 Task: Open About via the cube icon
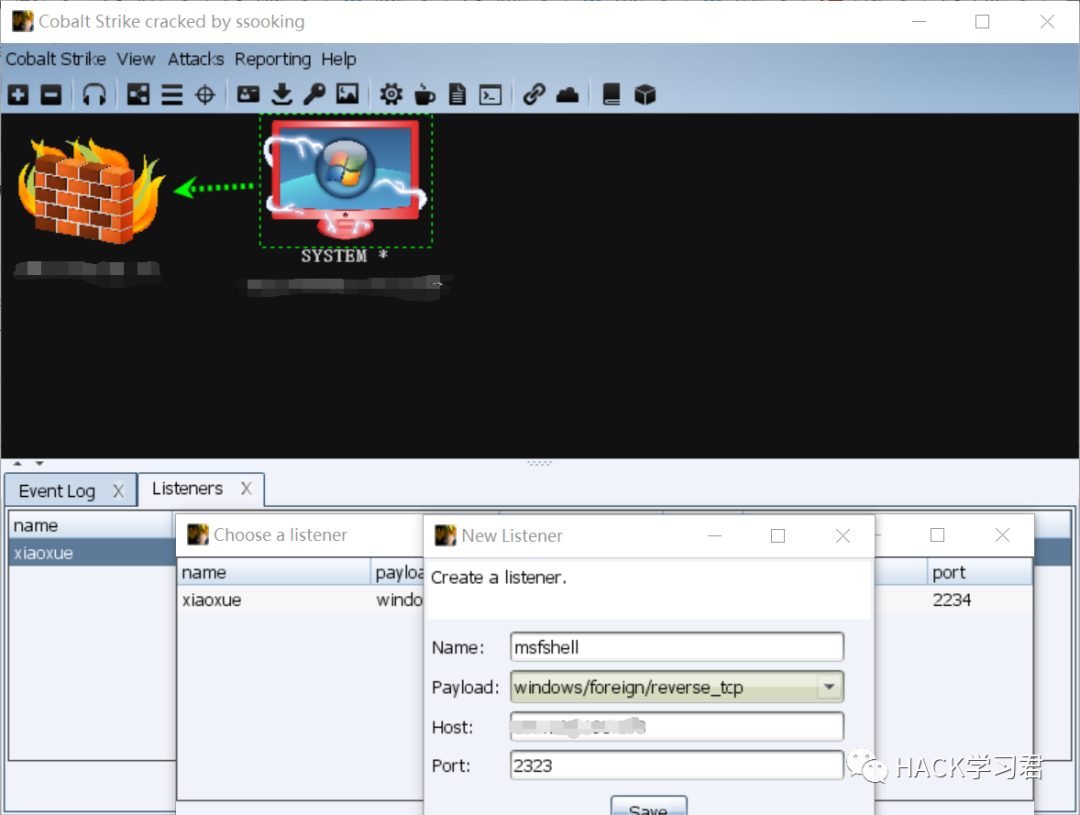tap(645, 94)
